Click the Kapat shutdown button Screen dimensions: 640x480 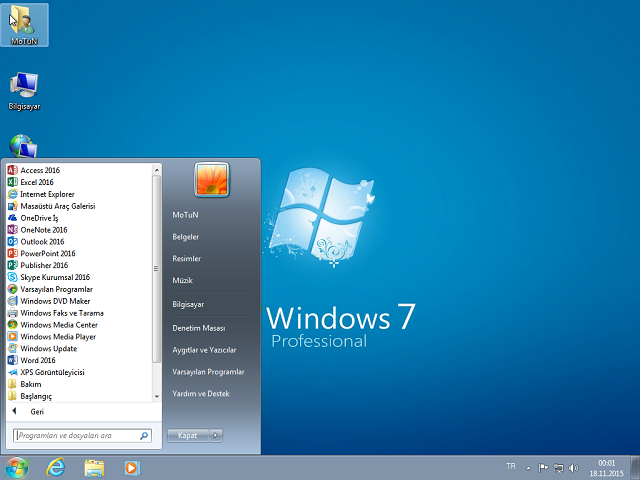[188, 435]
